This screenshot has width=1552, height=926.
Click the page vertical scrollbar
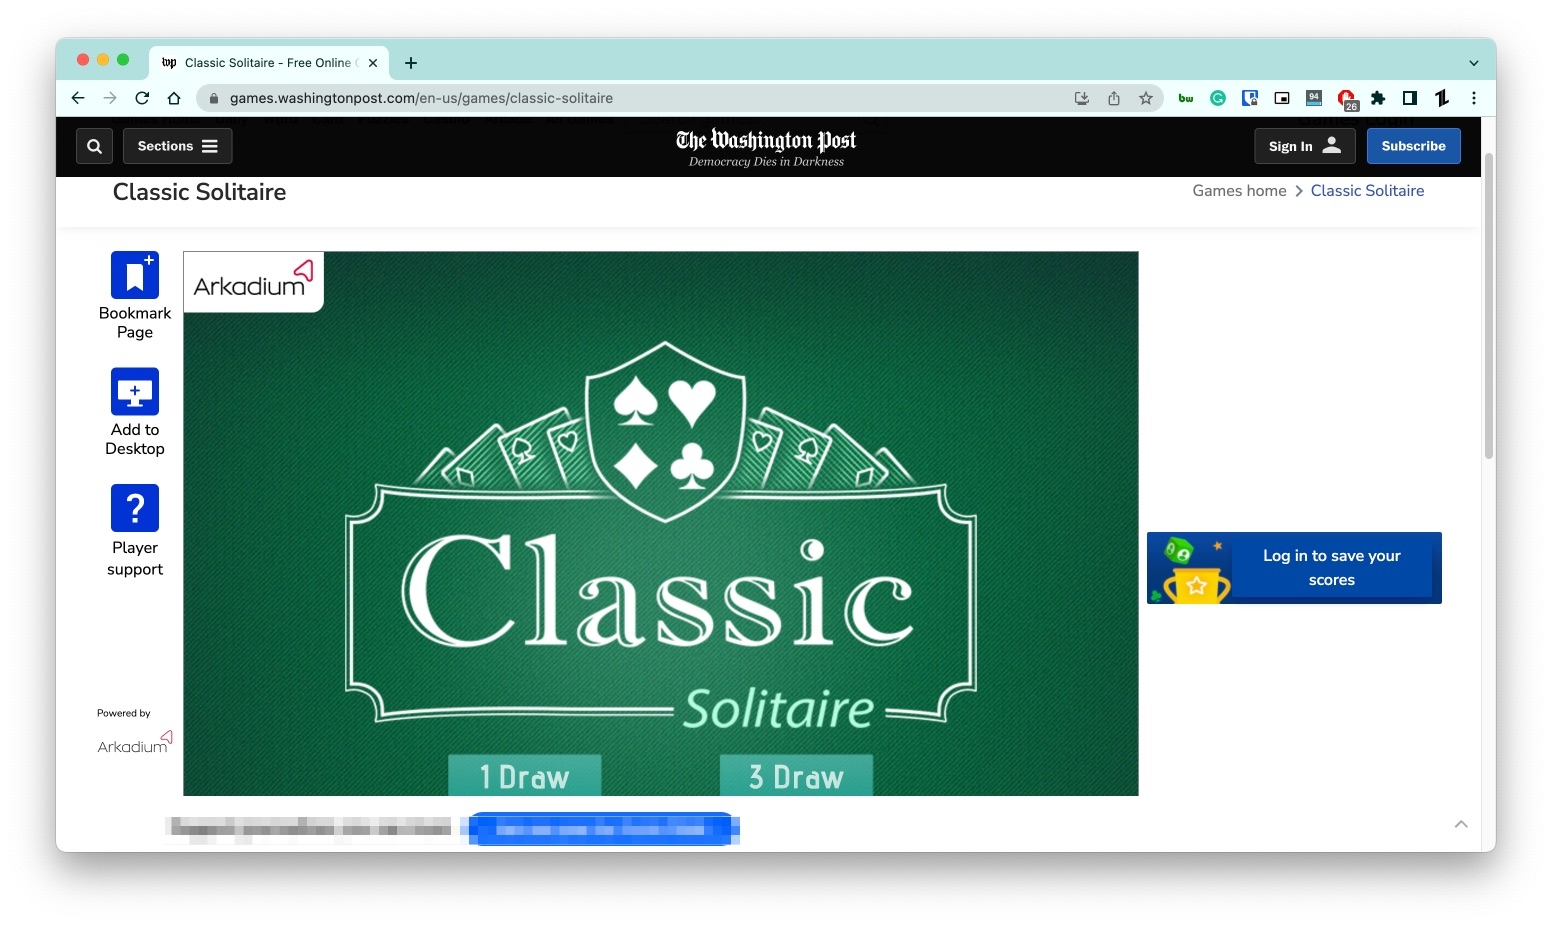point(1488,305)
